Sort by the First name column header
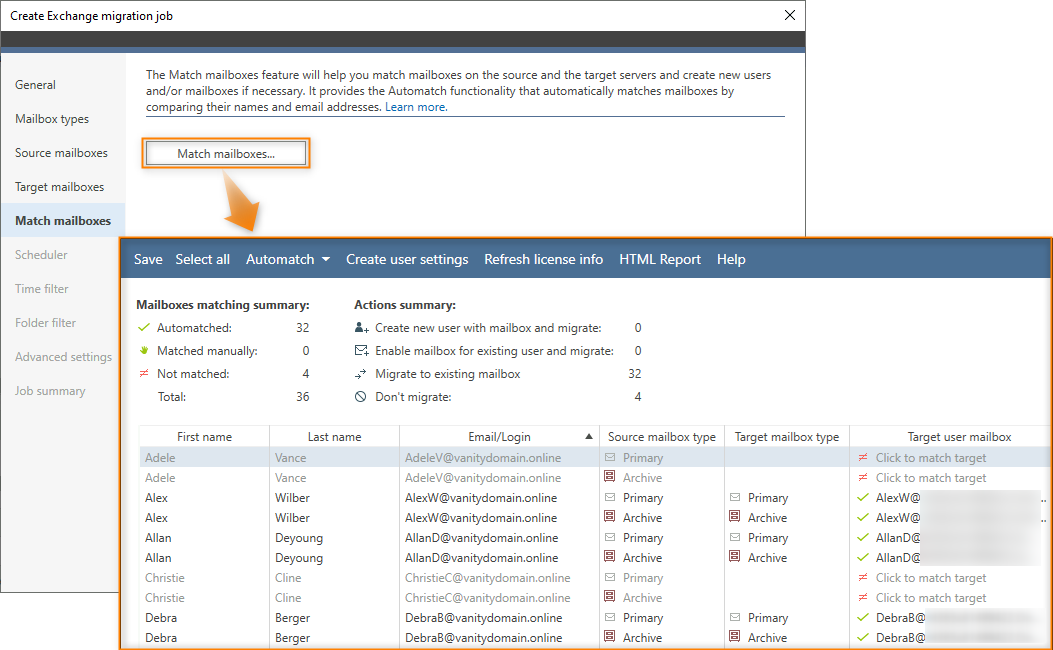 point(204,436)
